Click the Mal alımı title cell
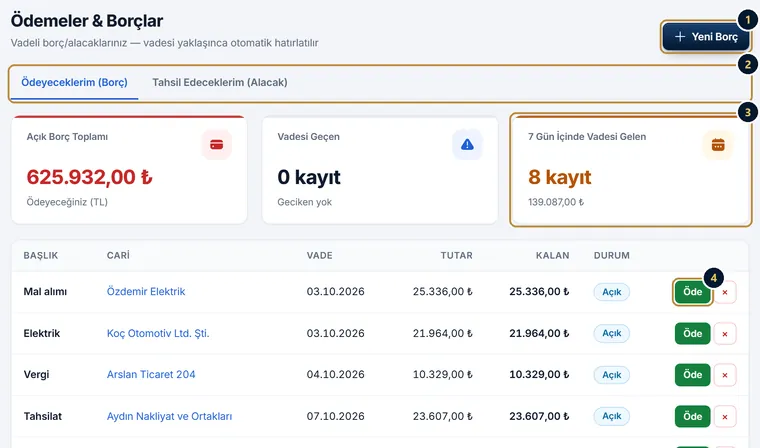 point(45,291)
